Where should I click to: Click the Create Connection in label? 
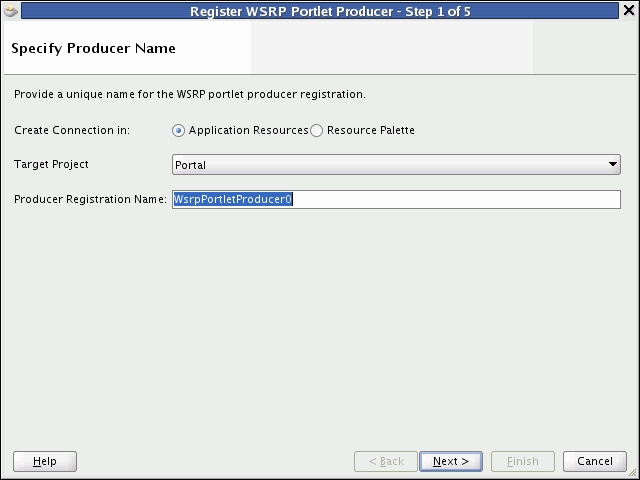(x=72, y=130)
